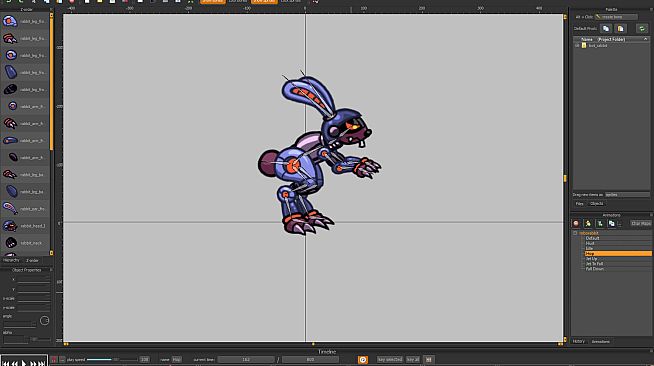Click the green refresh icon in Palette
Image resolution: width=654 pixels, height=366 pixels.
pyautogui.click(x=642, y=28)
